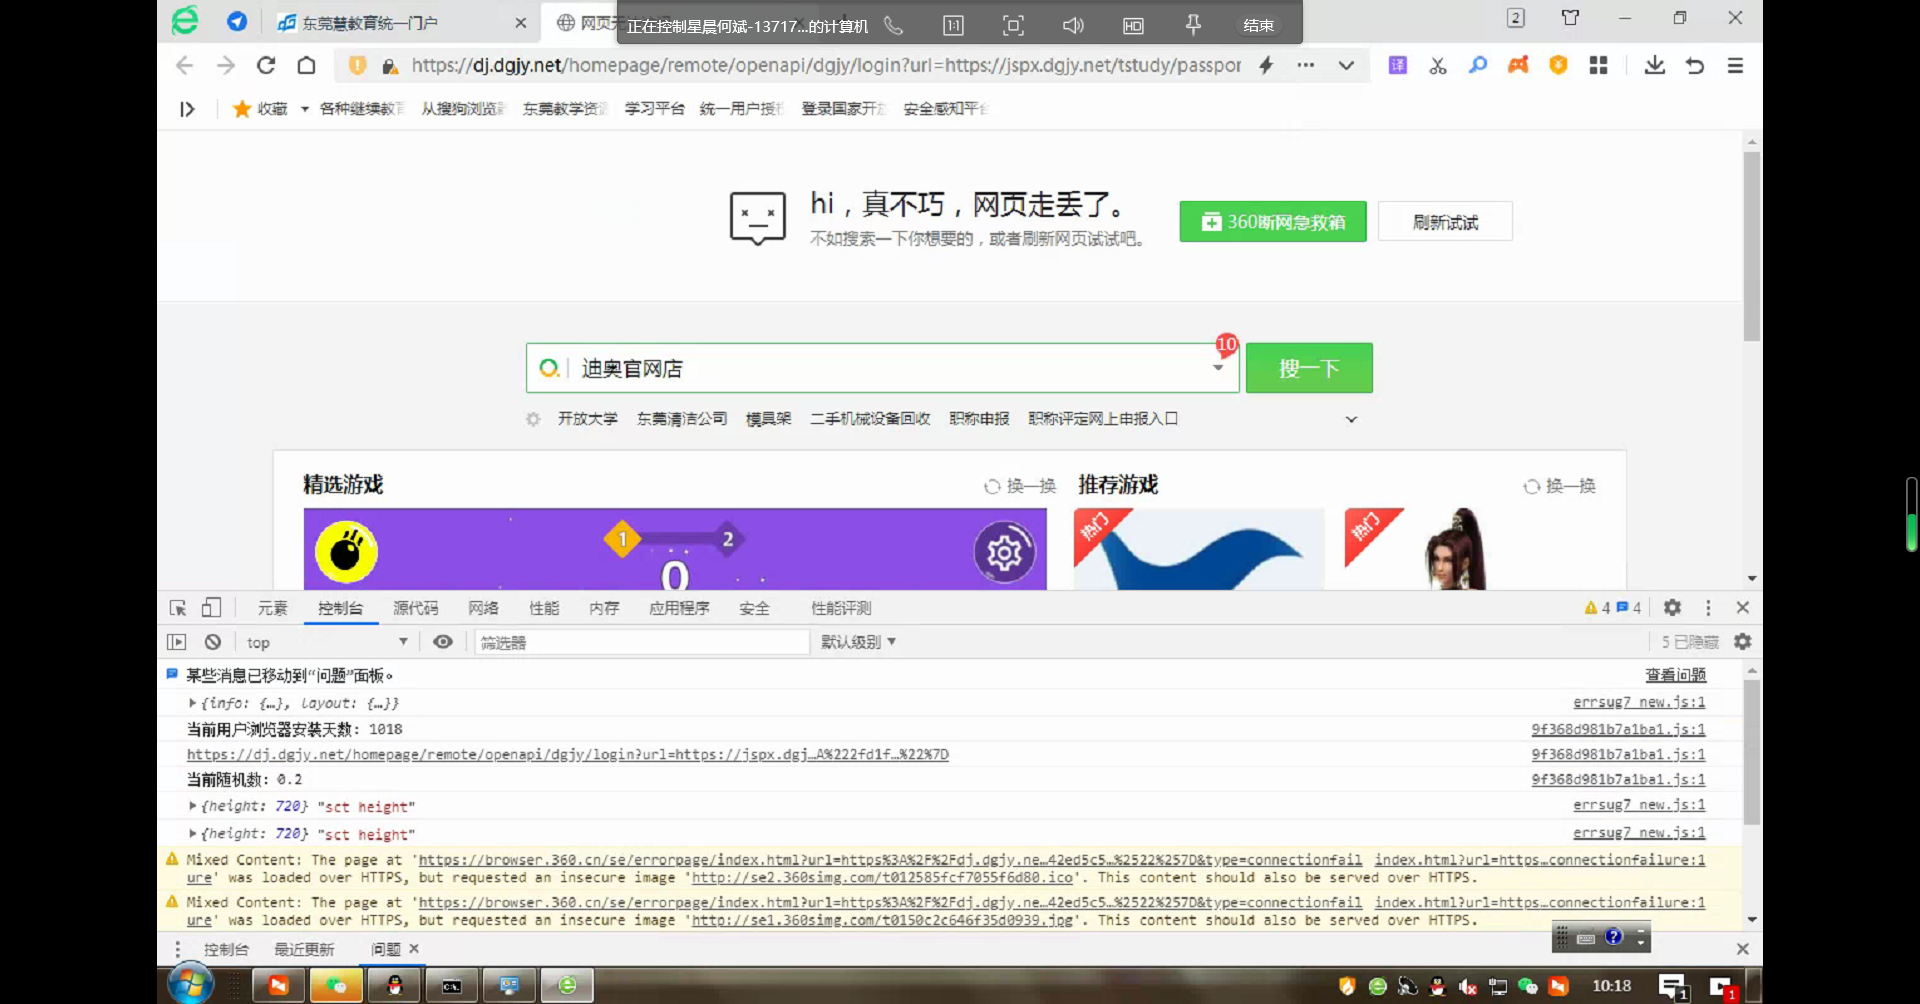Click the green 搜一下 search button
Image resolution: width=1920 pixels, height=1004 pixels.
point(1308,369)
